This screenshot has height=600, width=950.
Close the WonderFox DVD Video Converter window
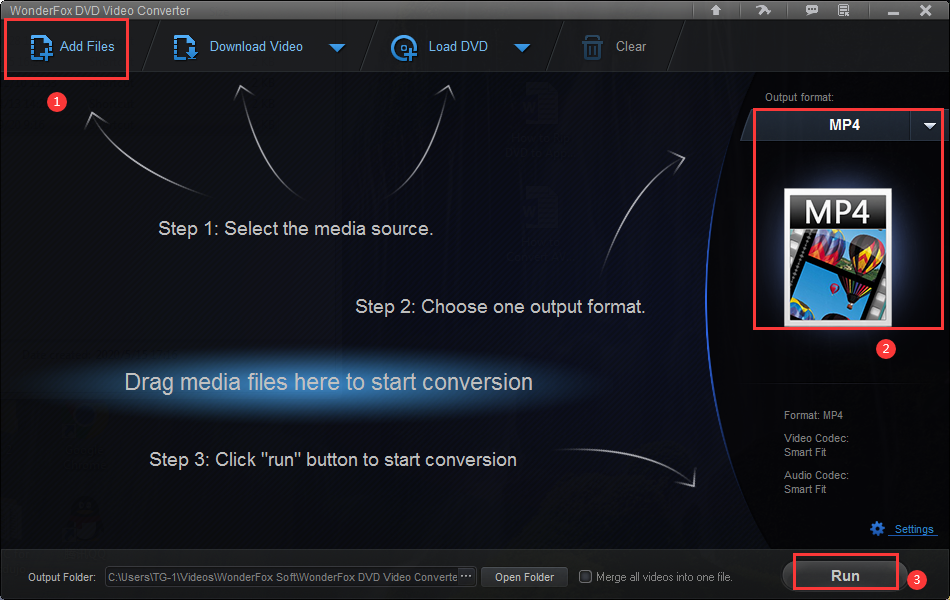[x=925, y=10]
